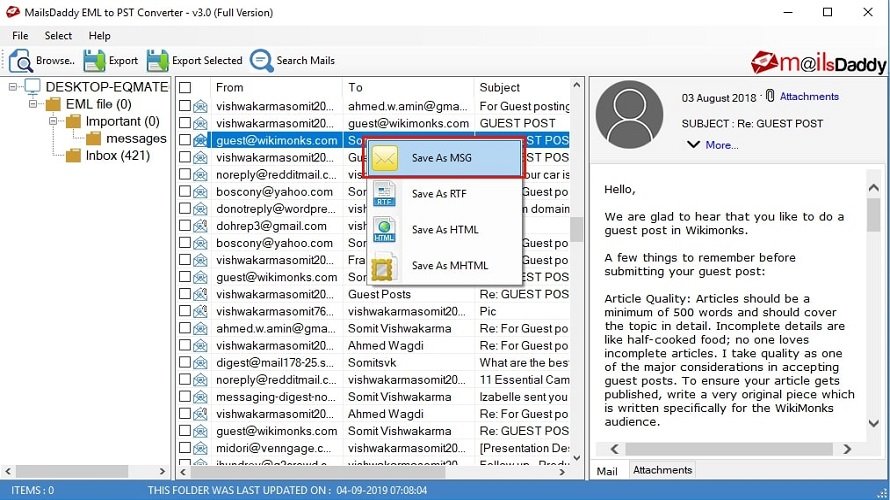The image size is (890, 500).
Task: Click the preview horizontal scrollbar thumb
Action: tap(729, 449)
